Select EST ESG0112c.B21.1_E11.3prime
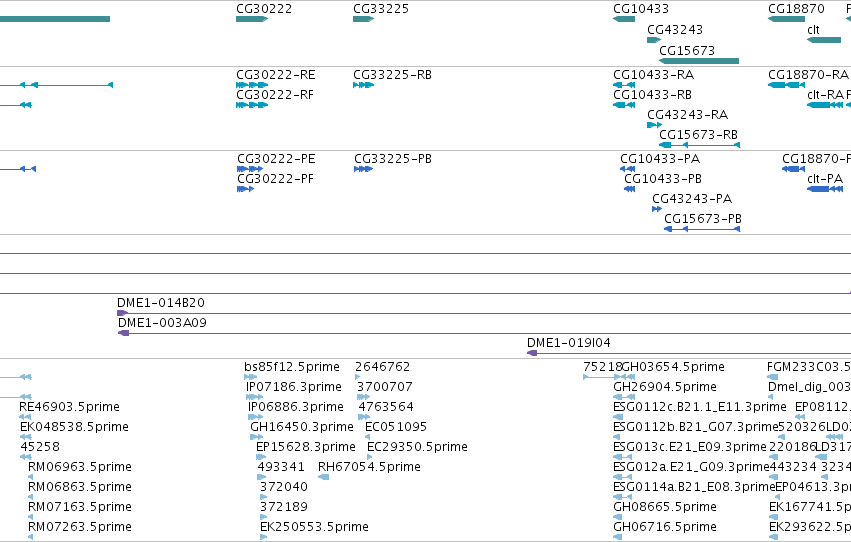This screenshot has height=542, width=851. pyautogui.click(x=700, y=407)
